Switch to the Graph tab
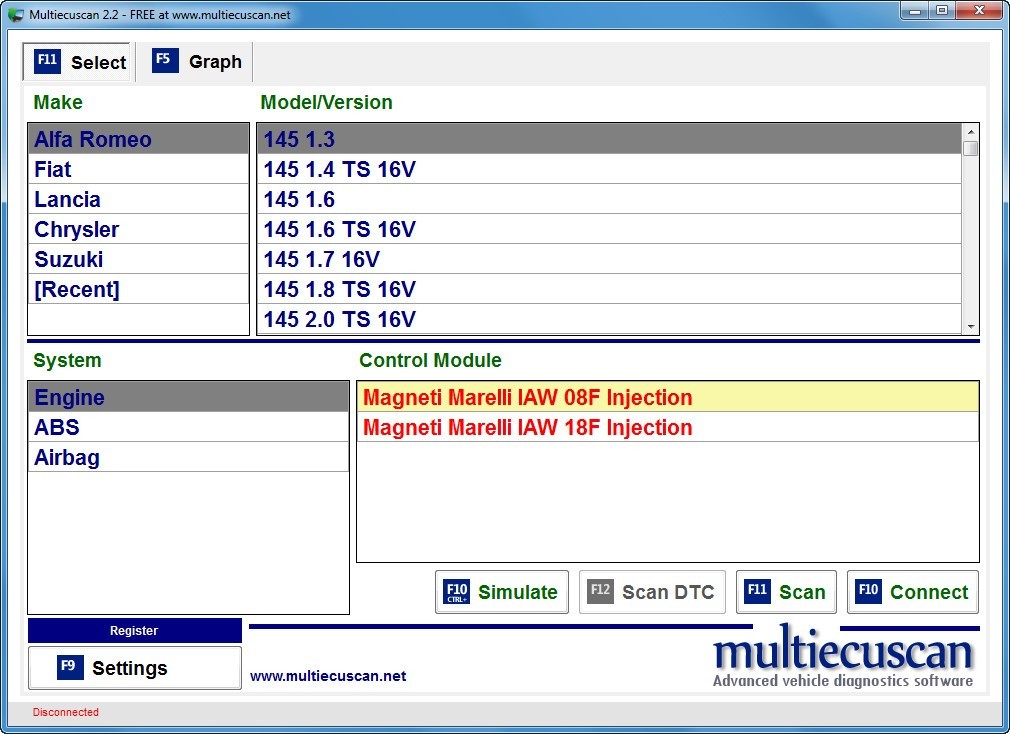Image resolution: width=1010 pixels, height=734 pixels. [x=196, y=61]
